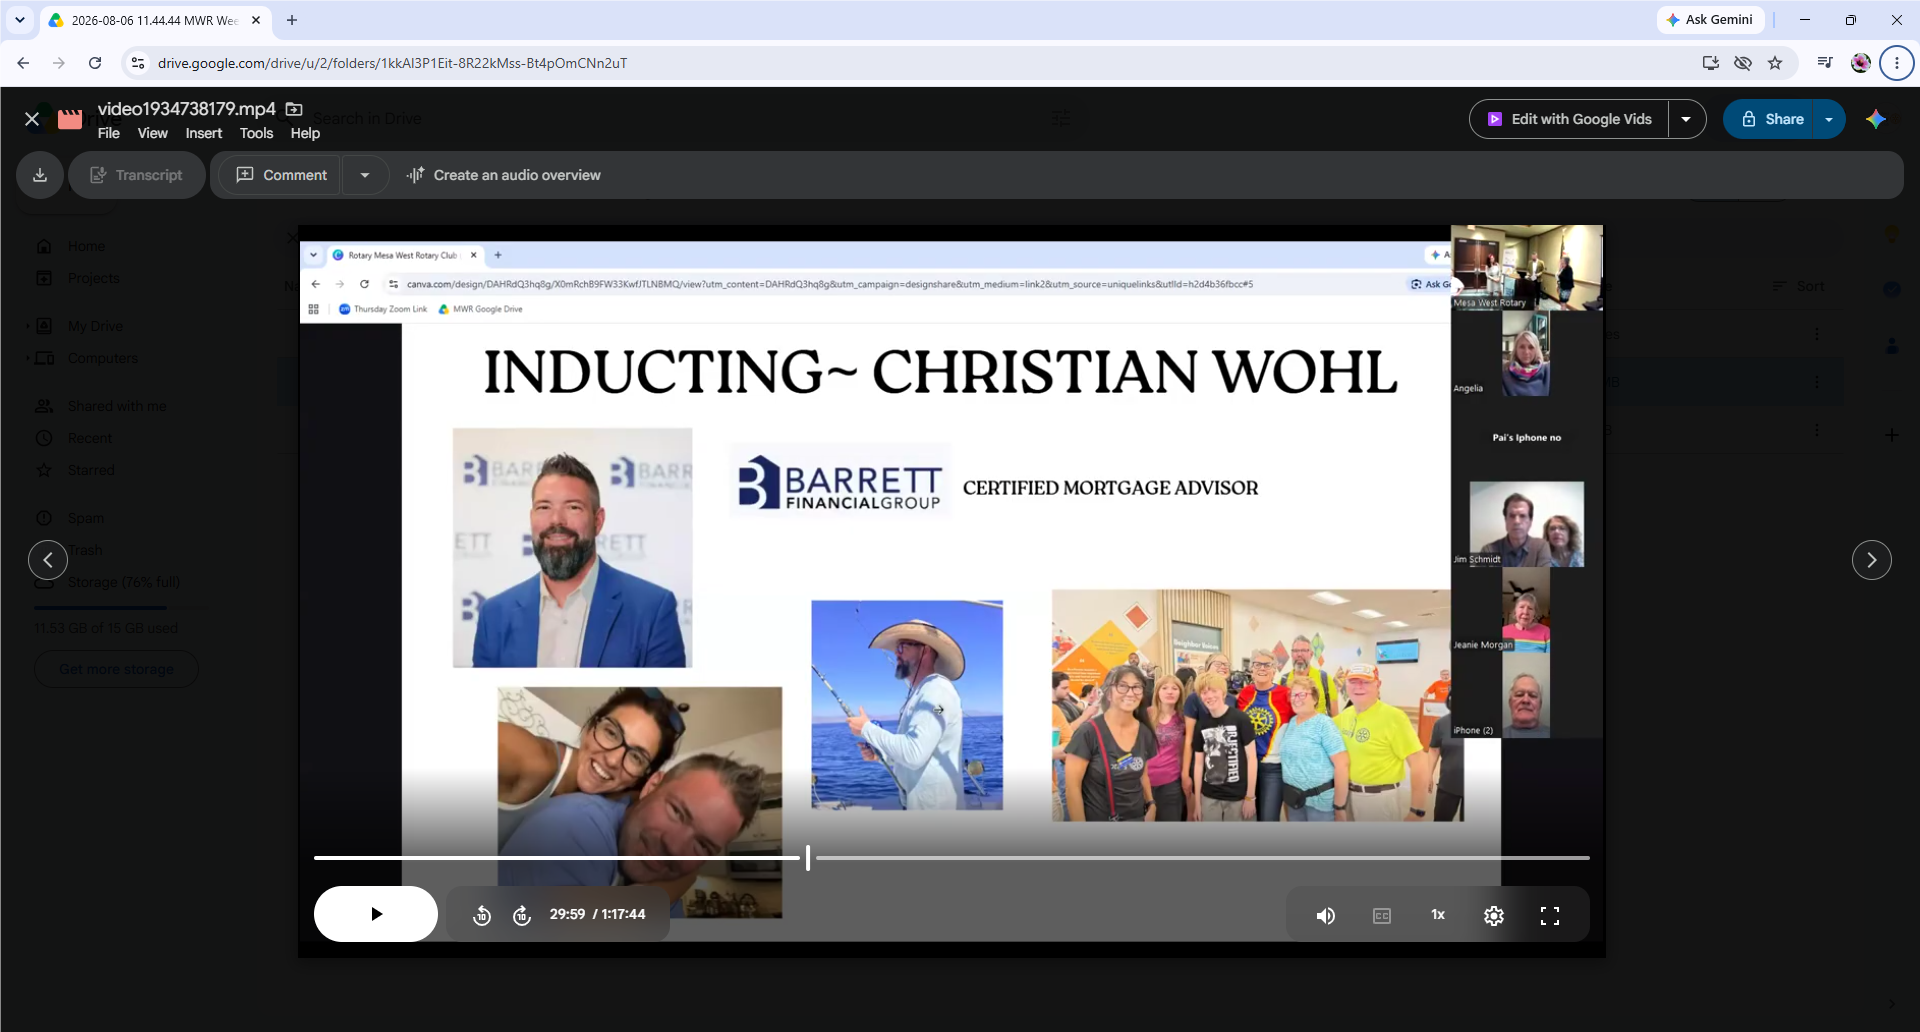
Task: Expand the Edit with Google Vids dropdown
Action: tap(1686, 119)
